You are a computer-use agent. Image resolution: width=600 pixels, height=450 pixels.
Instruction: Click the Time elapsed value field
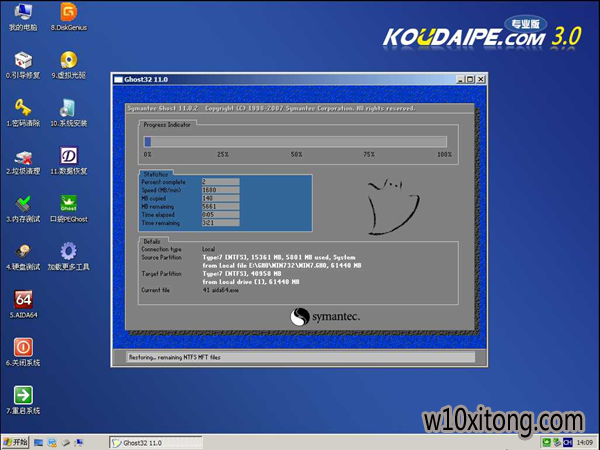[220, 215]
